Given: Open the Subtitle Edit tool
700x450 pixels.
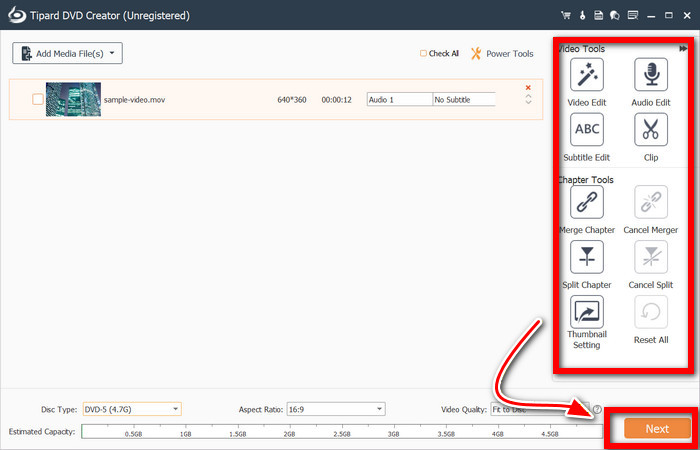Looking at the screenshot, I should point(586,131).
